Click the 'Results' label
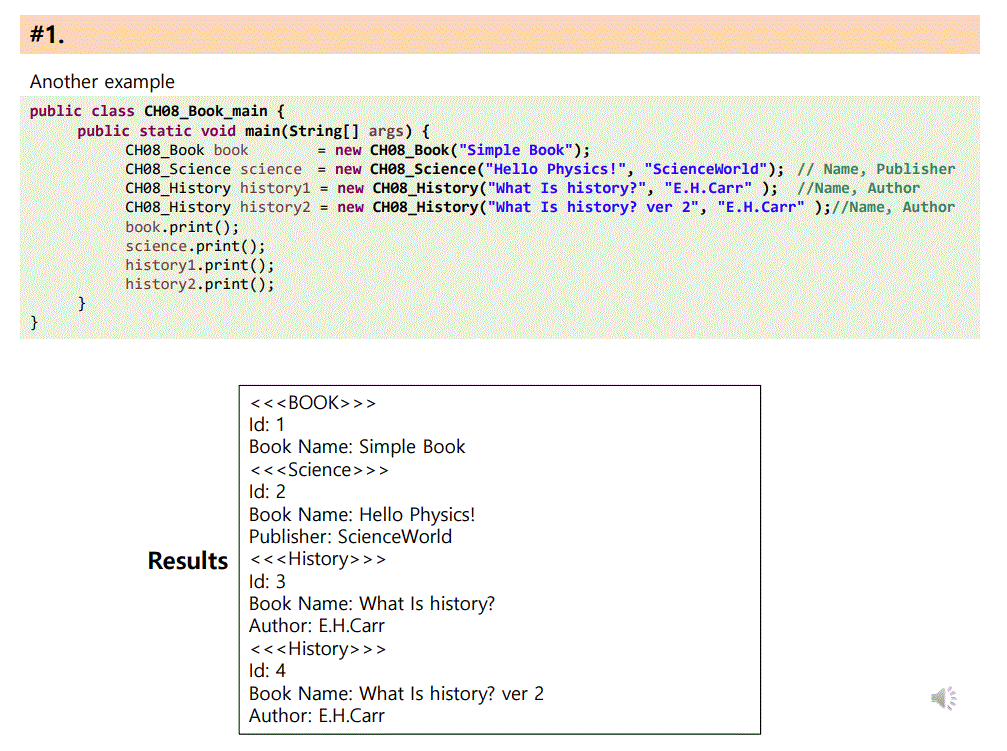 (187, 561)
